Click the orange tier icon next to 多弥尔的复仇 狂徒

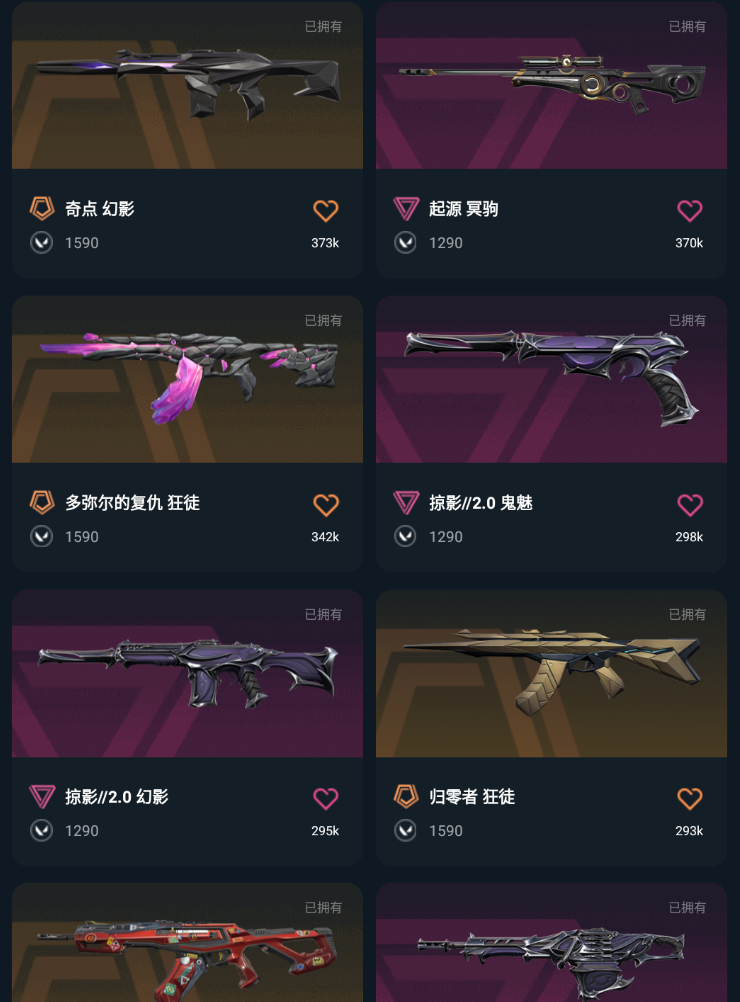(42, 502)
